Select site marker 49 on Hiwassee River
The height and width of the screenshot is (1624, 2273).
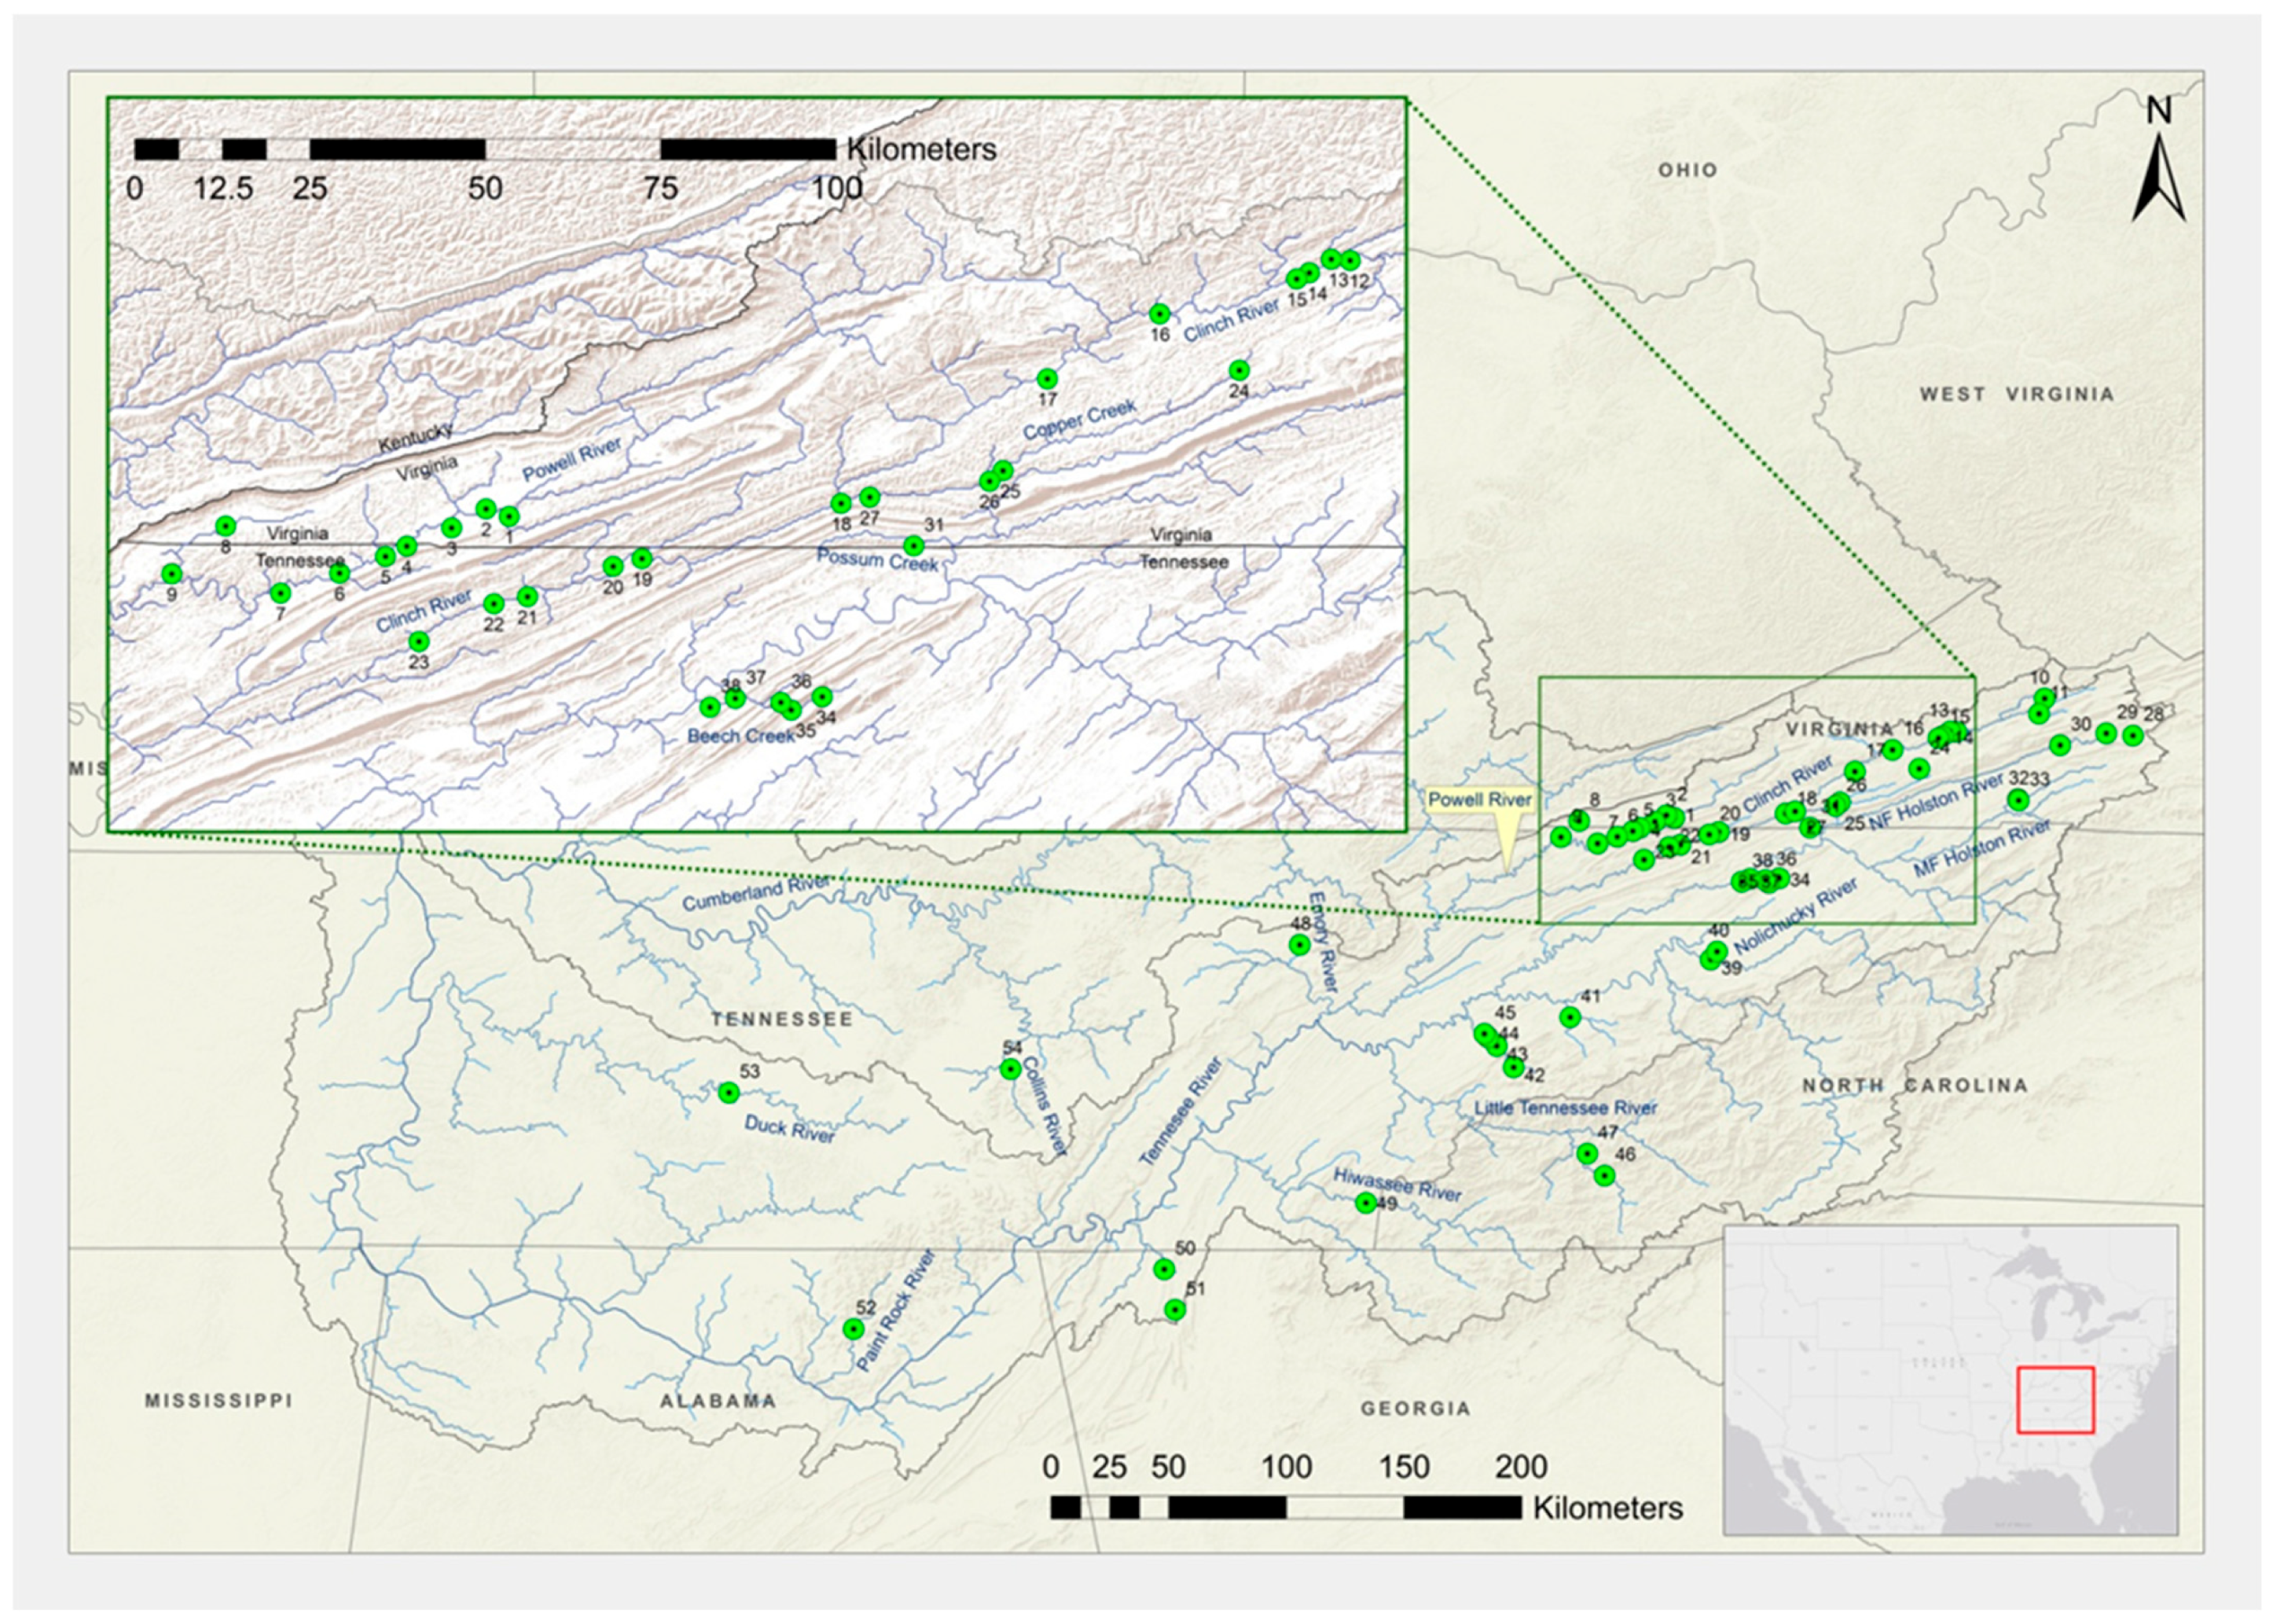(1366, 1203)
